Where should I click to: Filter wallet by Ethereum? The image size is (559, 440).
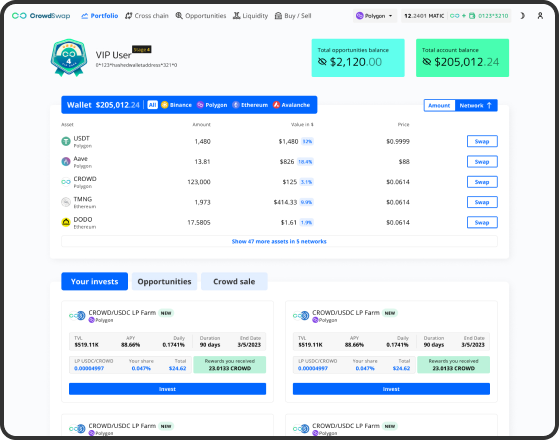click(250, 105)
